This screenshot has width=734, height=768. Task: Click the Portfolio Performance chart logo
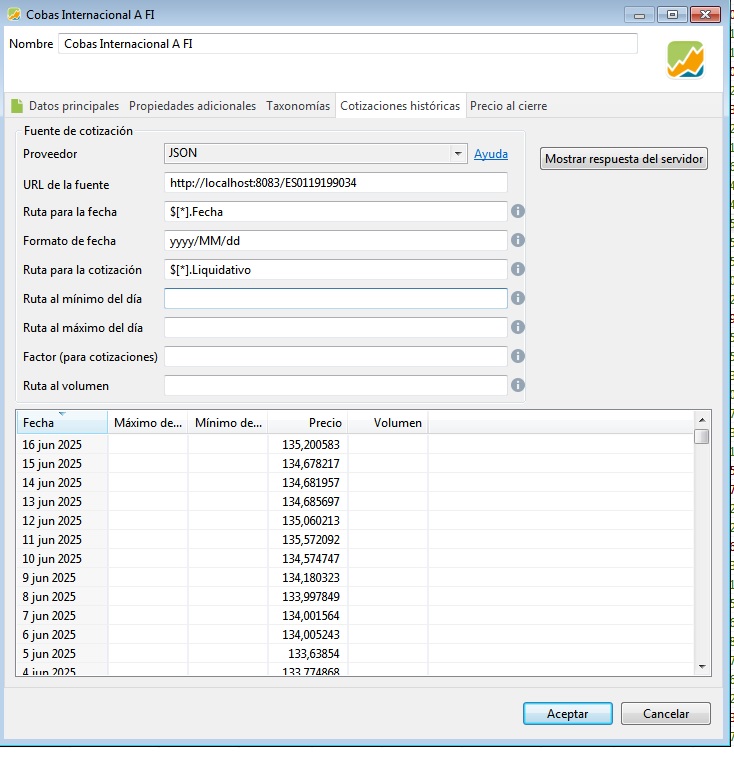(x=685, y=60)
